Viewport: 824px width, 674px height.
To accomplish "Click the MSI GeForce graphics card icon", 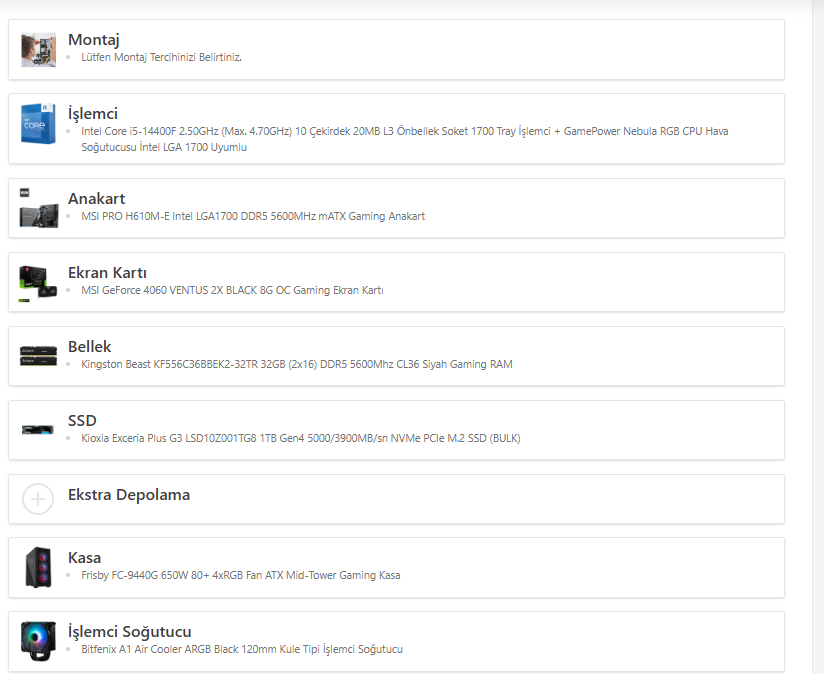I will [38, 282].
